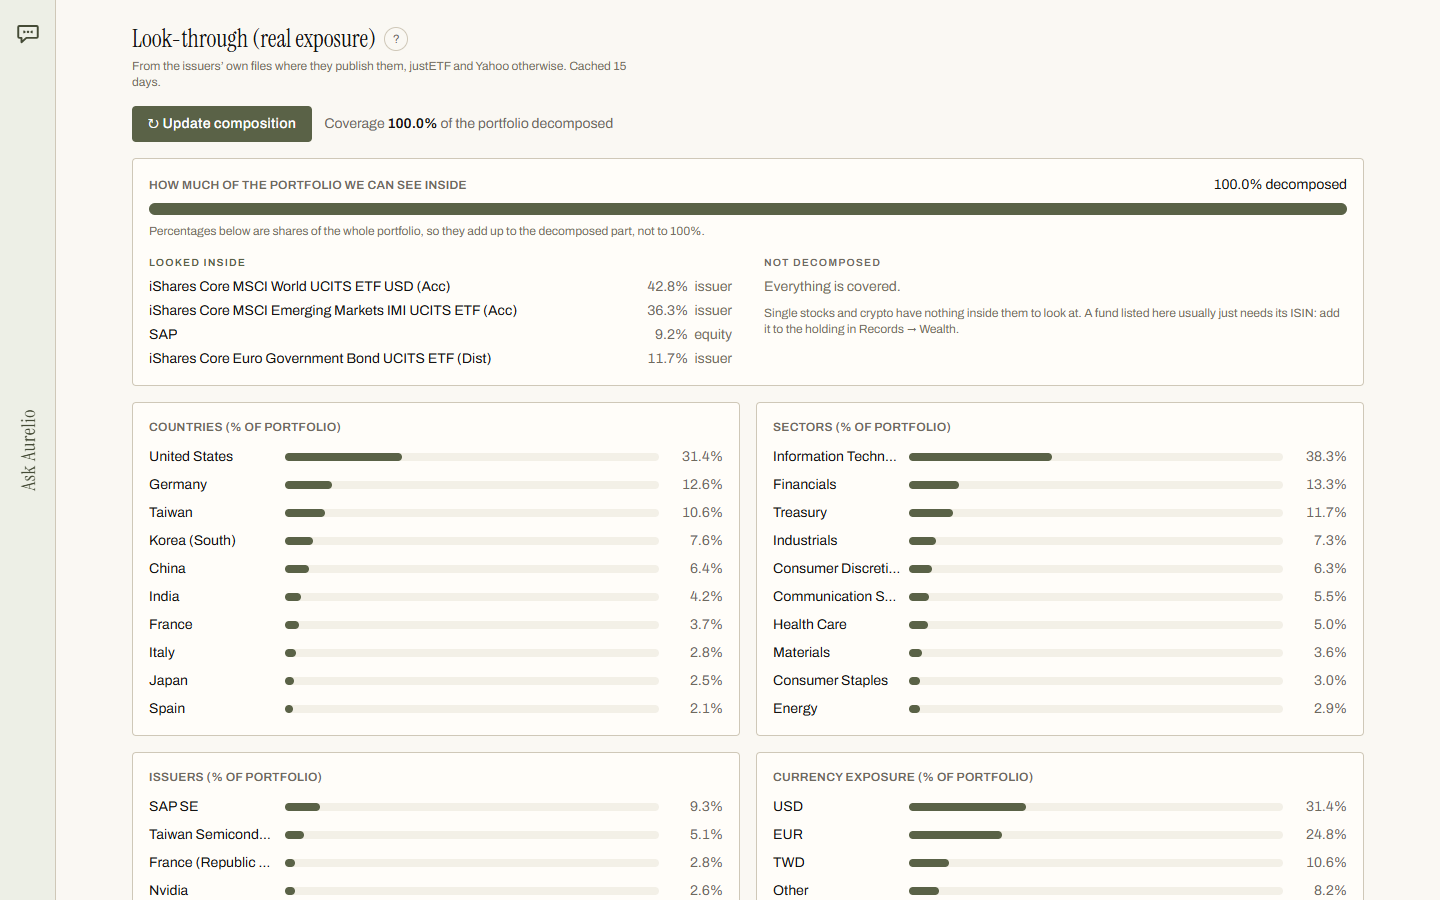Screen dimensions: 1440x900
Task: Click the United States country bar
Action: (472, 457)
